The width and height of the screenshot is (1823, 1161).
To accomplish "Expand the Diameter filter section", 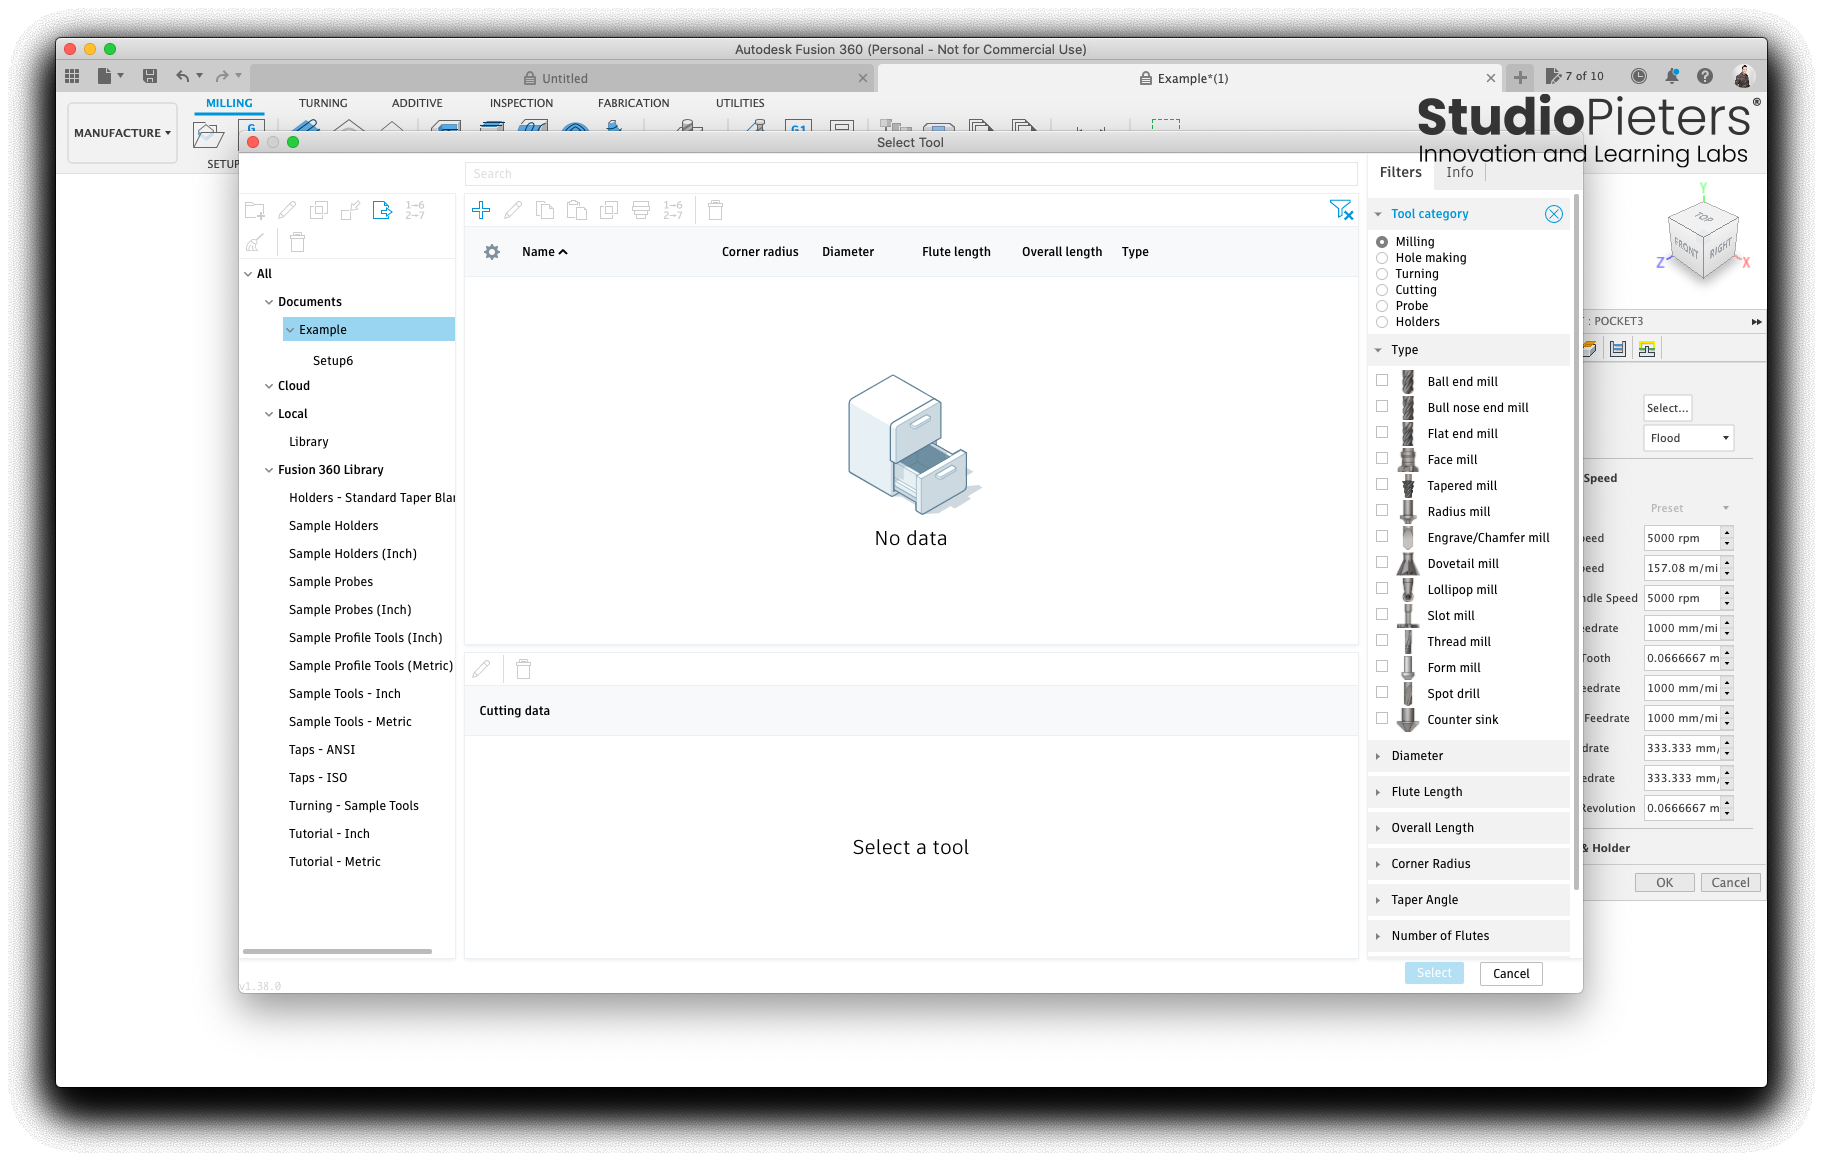I will 1468,756.
